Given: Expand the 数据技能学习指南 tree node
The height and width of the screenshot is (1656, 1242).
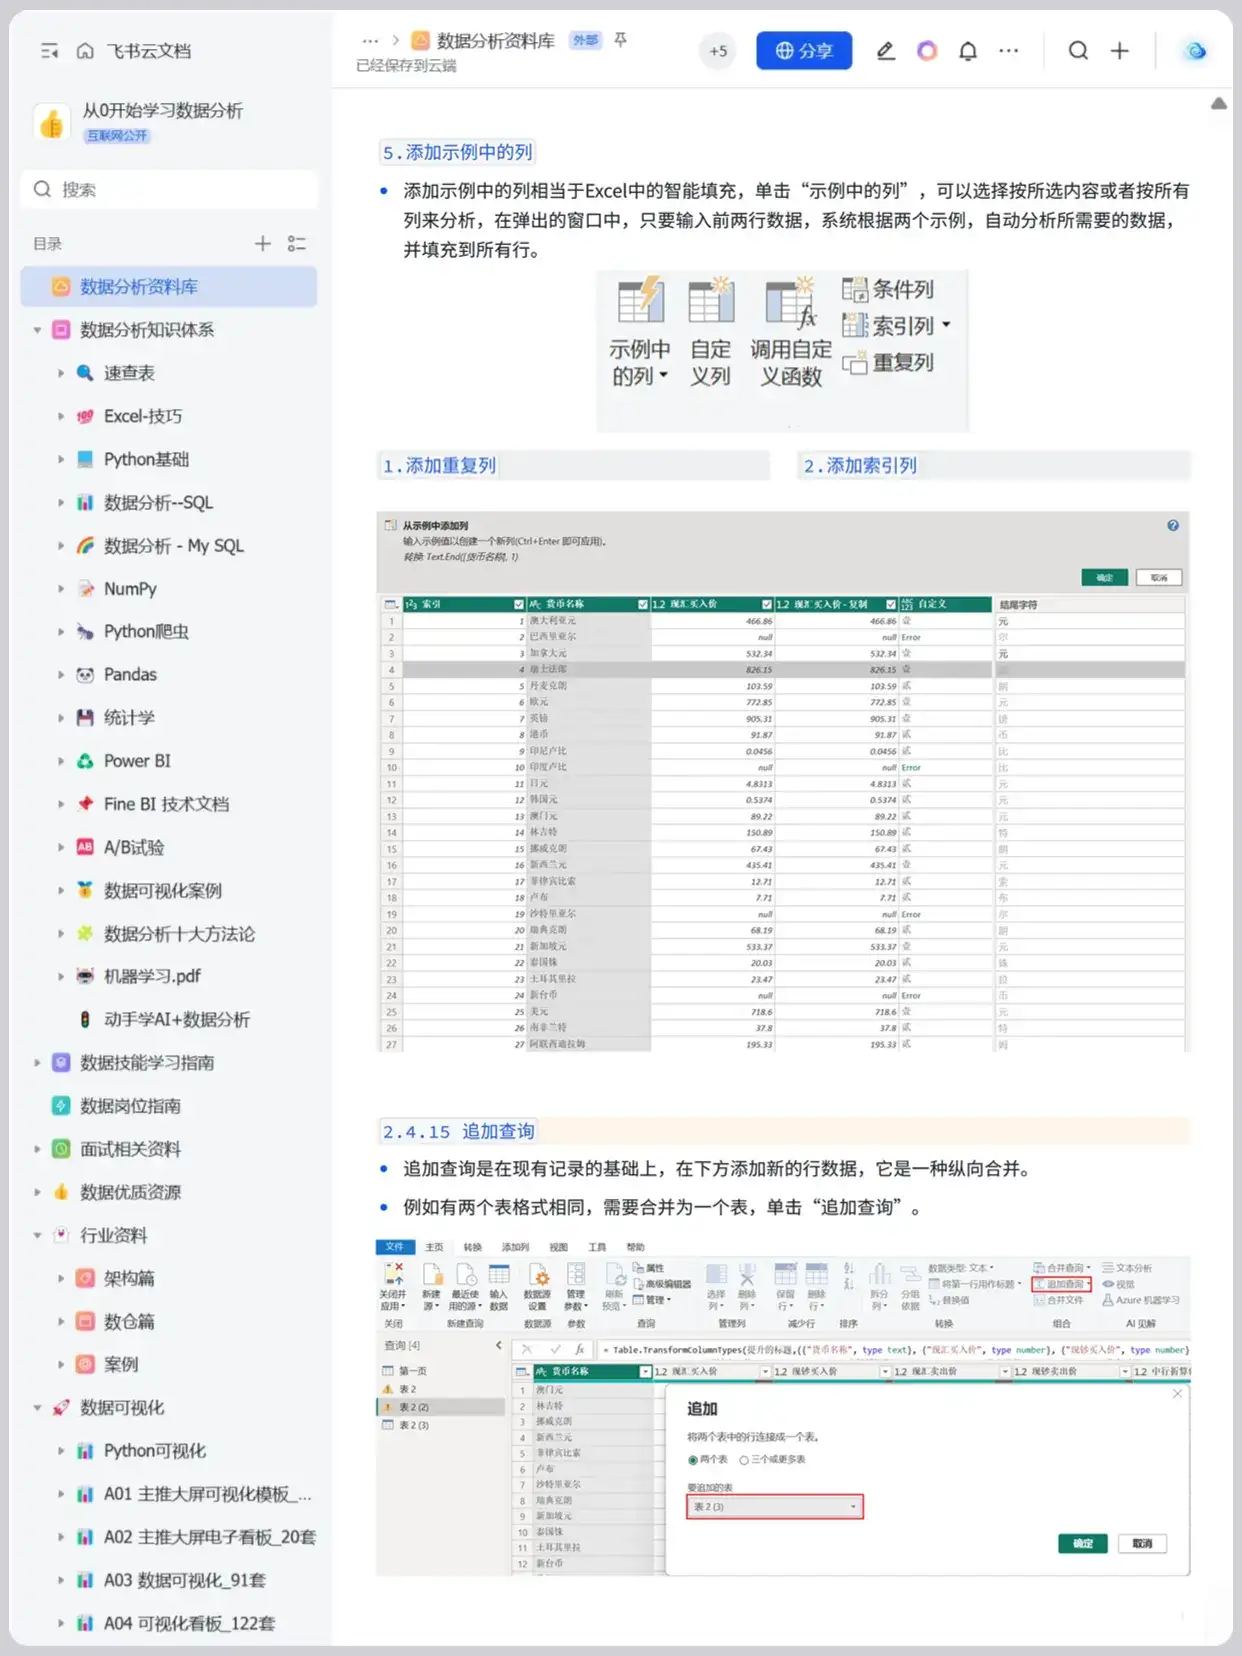Looking at the screenshot, I should (37, 1063).
